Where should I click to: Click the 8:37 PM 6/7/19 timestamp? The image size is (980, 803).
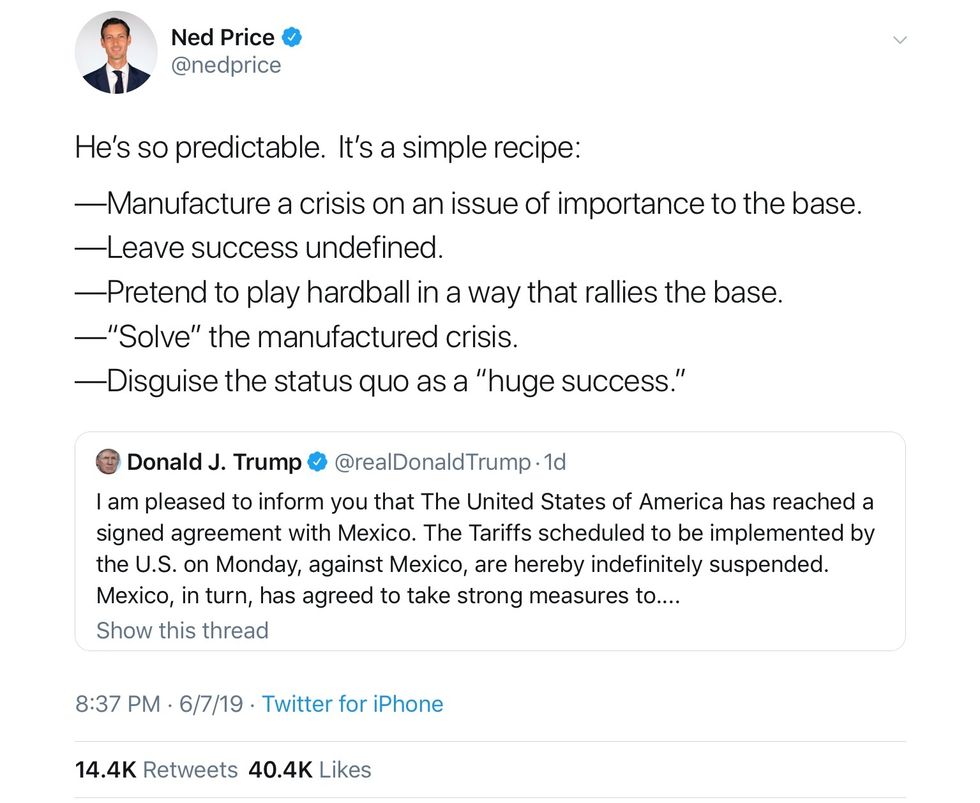tap(159, 704)
